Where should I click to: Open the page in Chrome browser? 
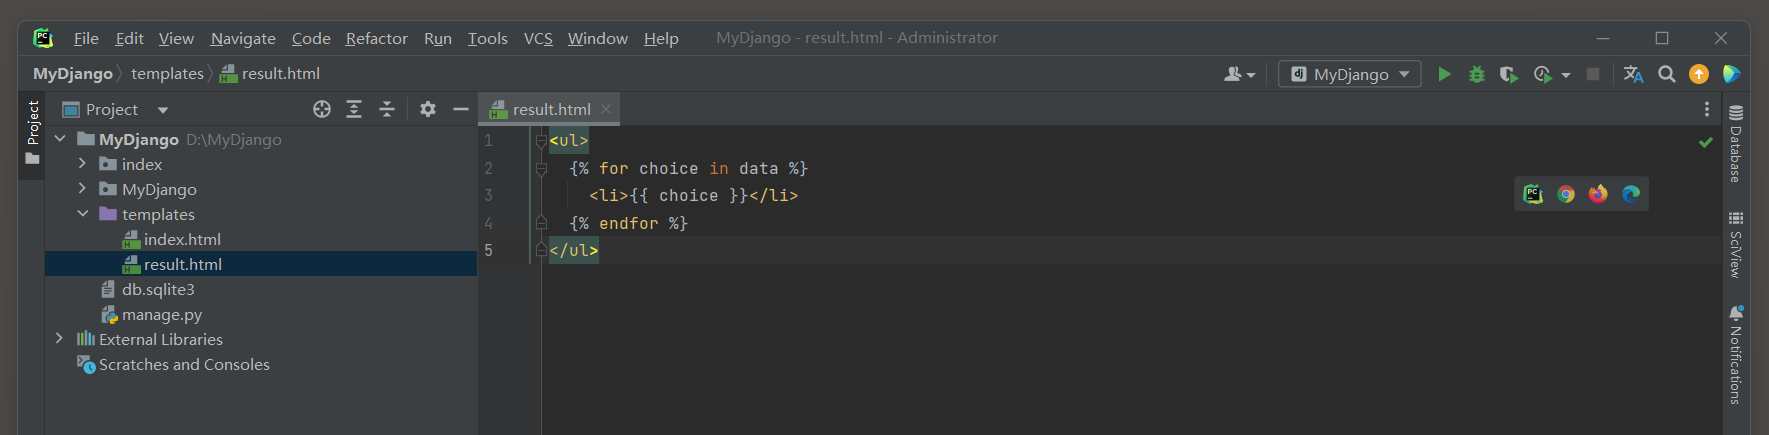[1566, 194]
